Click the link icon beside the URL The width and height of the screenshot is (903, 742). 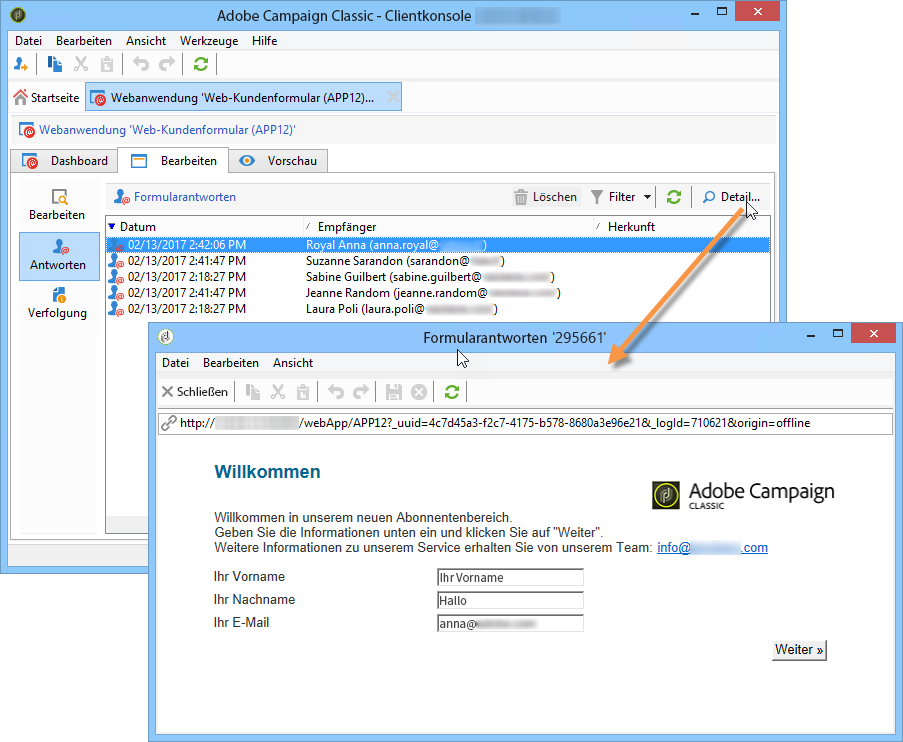coord(169,423)
